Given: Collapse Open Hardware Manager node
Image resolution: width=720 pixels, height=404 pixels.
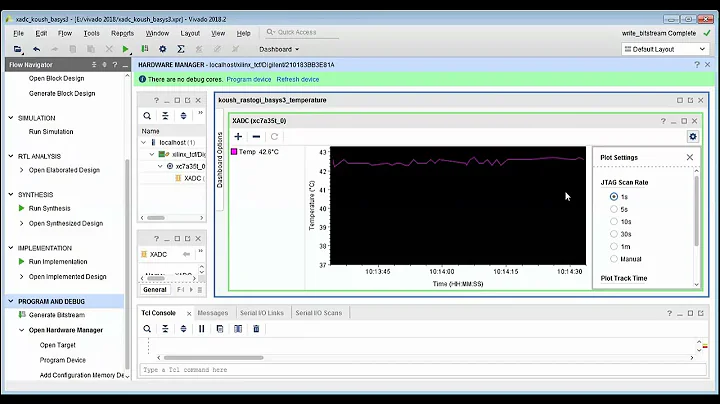Looking at the screenshot, I should coord(22,330).
